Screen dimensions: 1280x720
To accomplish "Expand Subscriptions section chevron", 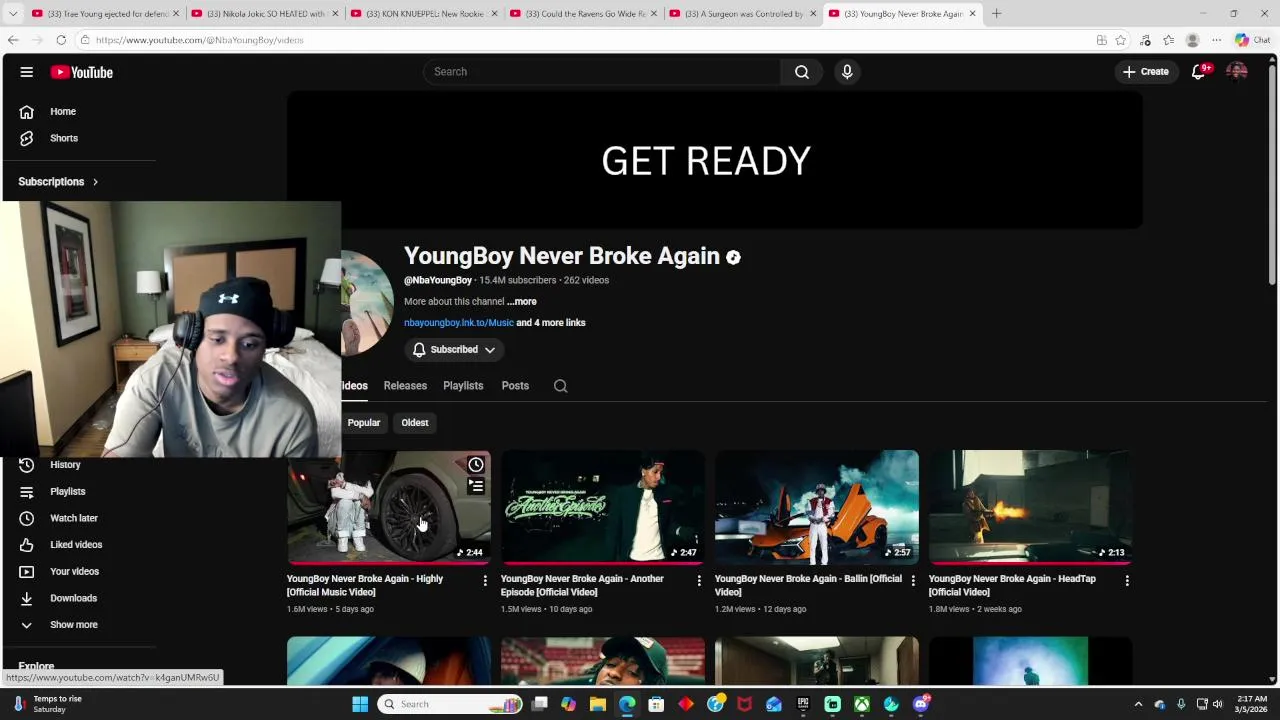I will pyautogui.click(x=95, y=182).
